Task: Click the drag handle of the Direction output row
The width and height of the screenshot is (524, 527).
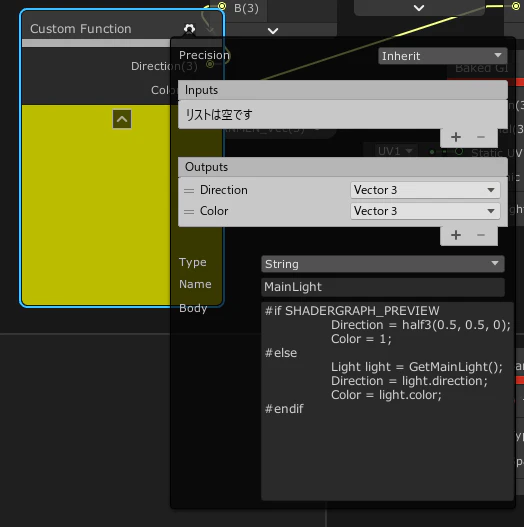Action: (189, 191)
